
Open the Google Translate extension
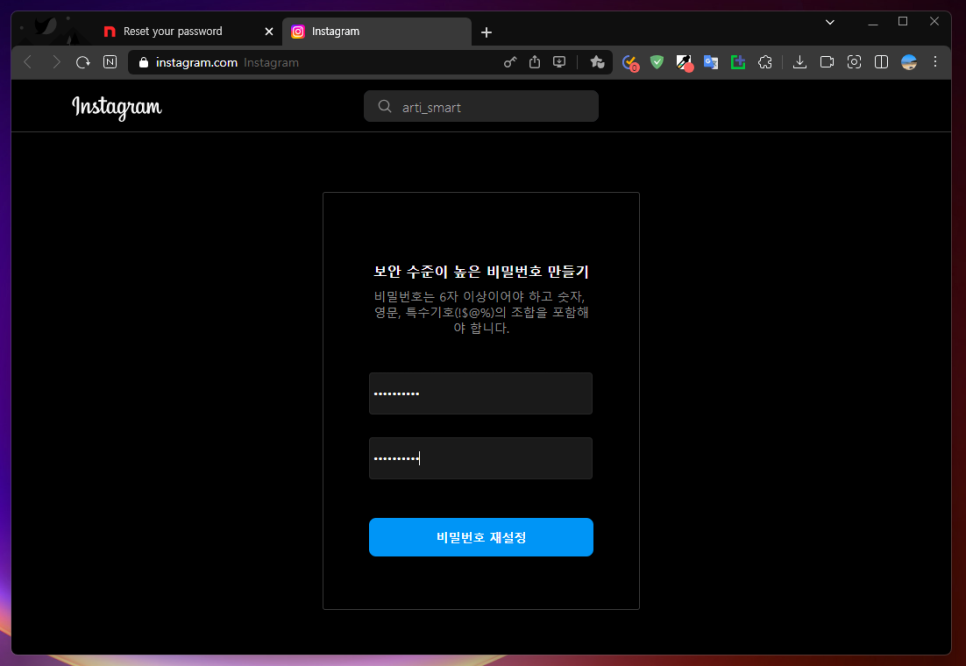point(711,62)
